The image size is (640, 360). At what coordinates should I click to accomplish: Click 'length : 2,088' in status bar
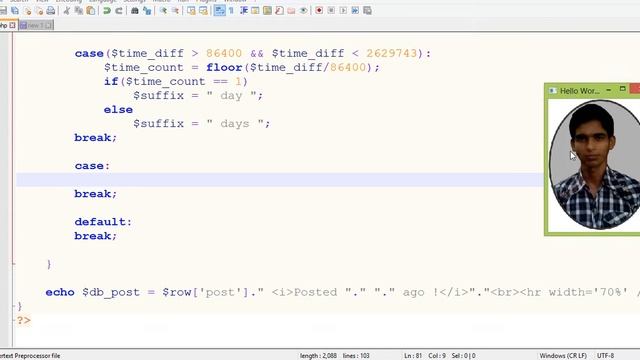point(318,356)
